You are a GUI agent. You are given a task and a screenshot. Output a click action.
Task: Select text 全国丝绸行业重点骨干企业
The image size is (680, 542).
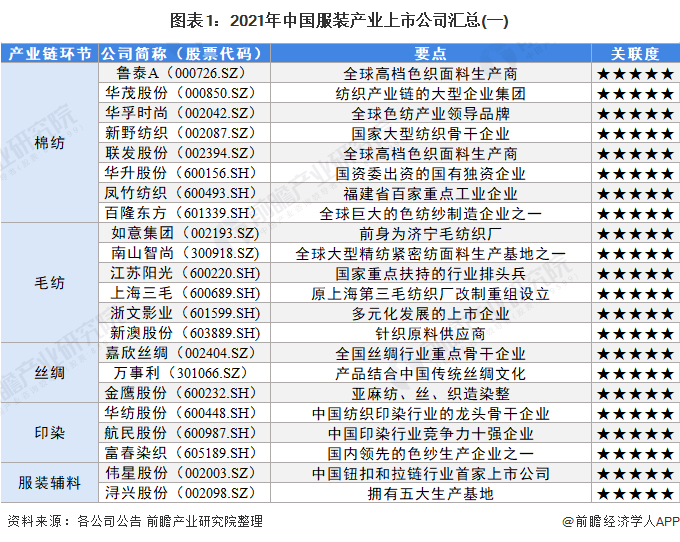click(x=431, y=353)
